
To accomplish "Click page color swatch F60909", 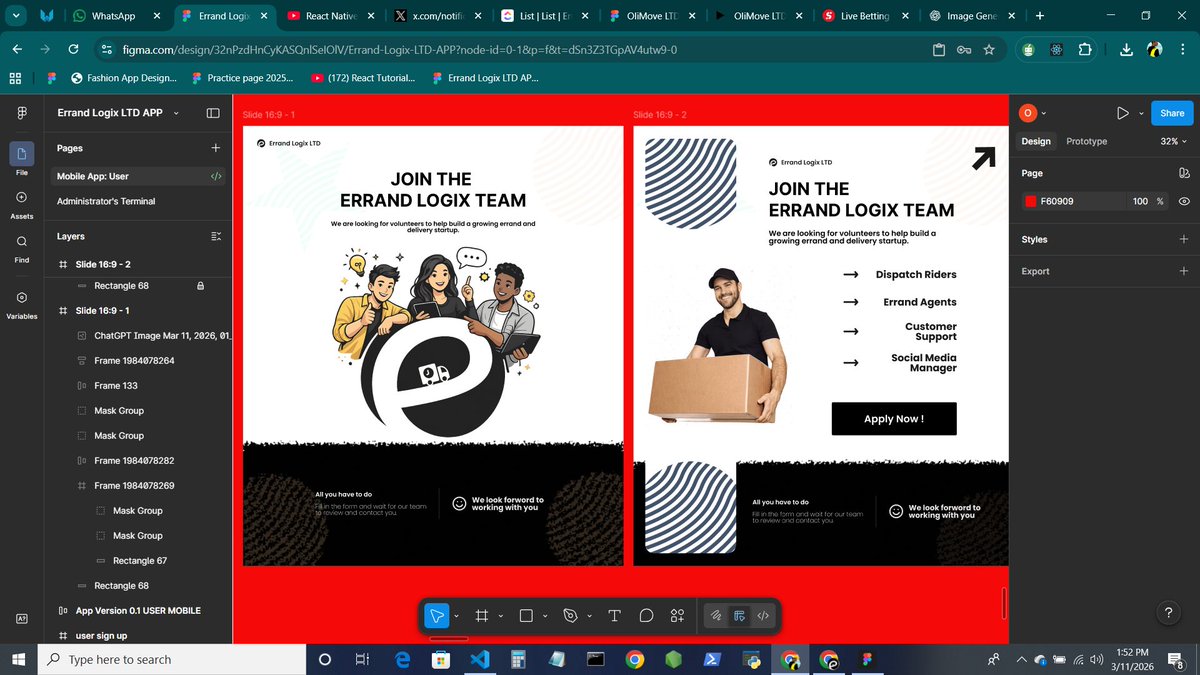I will 1030,201.
